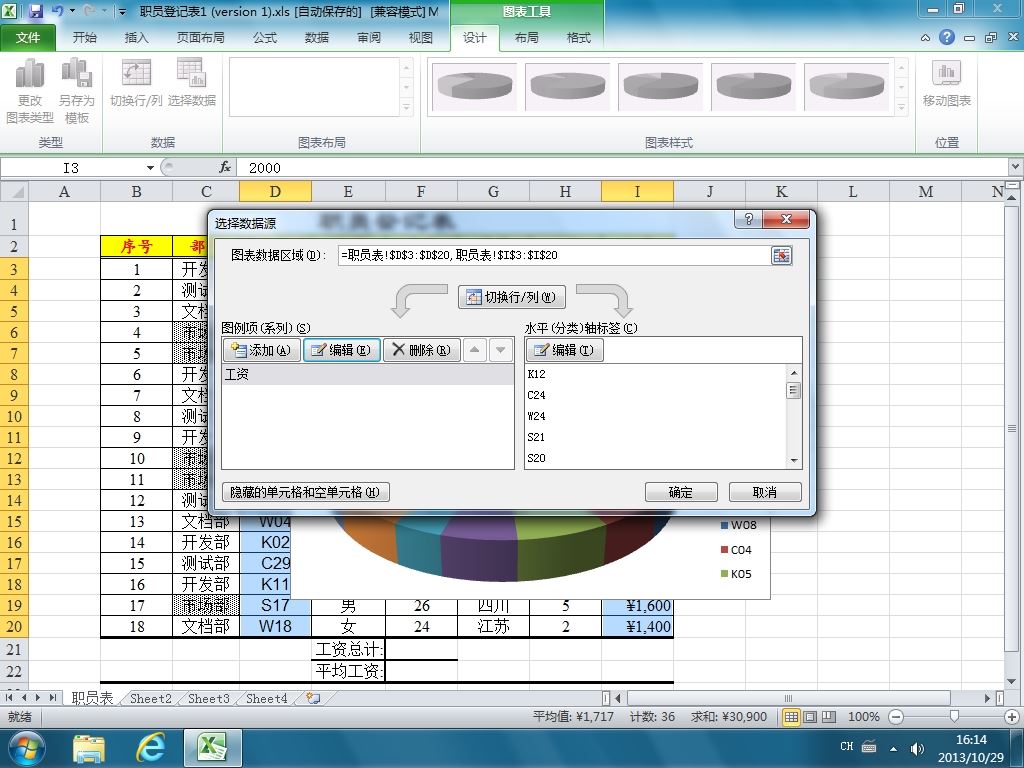Viewport: 1024px width, 768px height.
Task: Confirm the dialog with OK (确定)
Action: click(680, 492)
